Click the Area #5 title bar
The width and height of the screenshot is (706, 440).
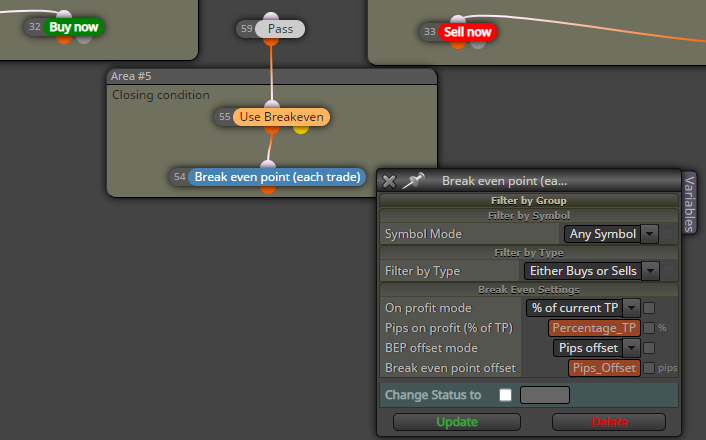[272, 76]
